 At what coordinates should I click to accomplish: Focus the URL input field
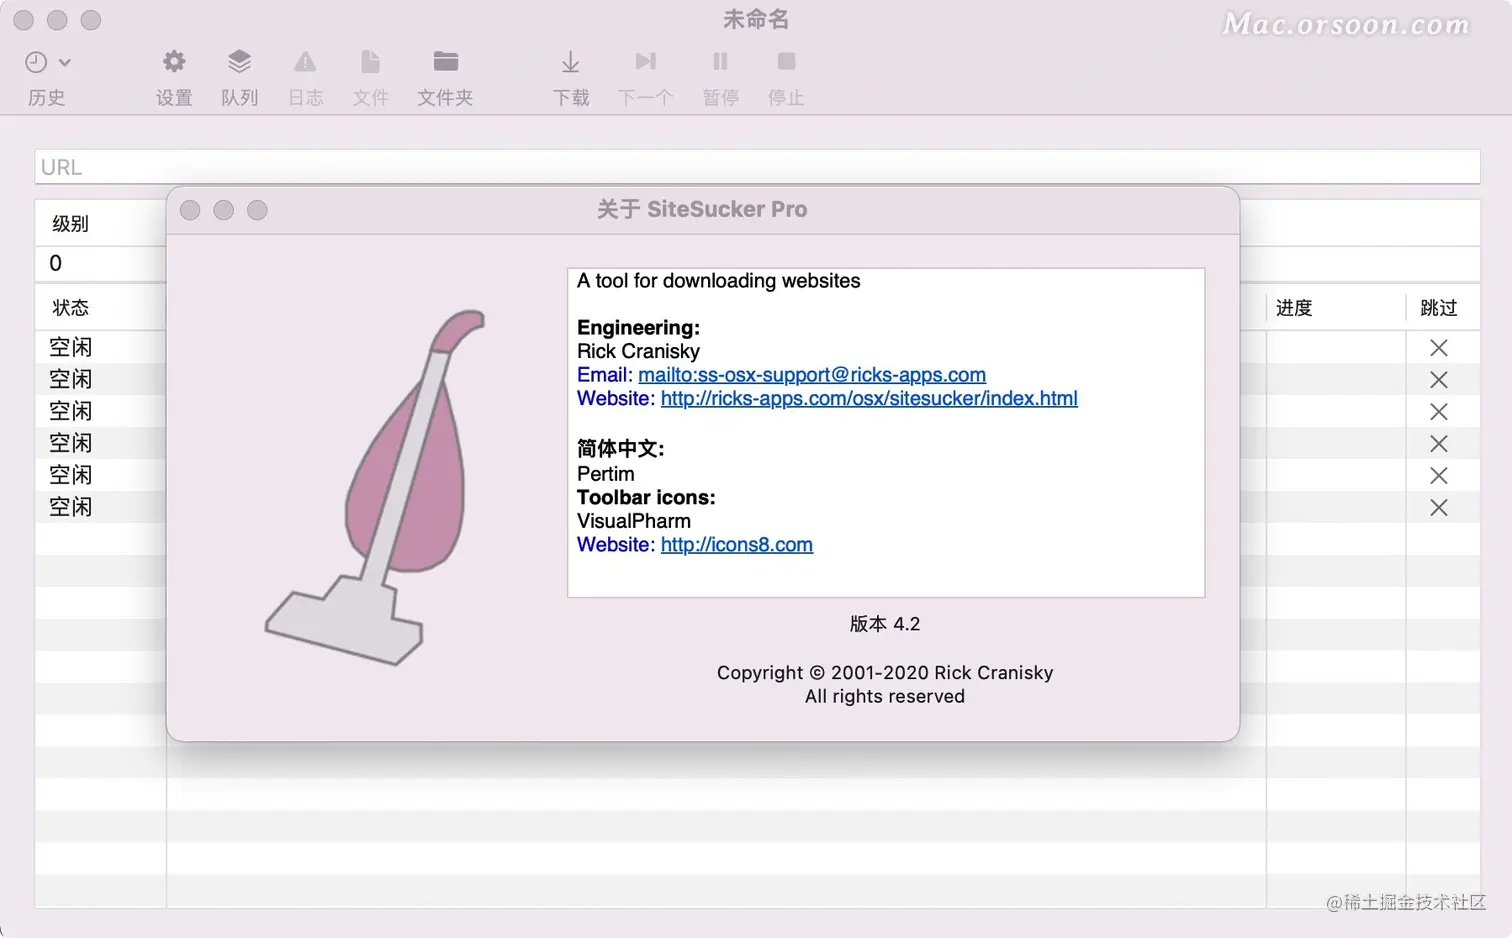click(x=757, y=167)
